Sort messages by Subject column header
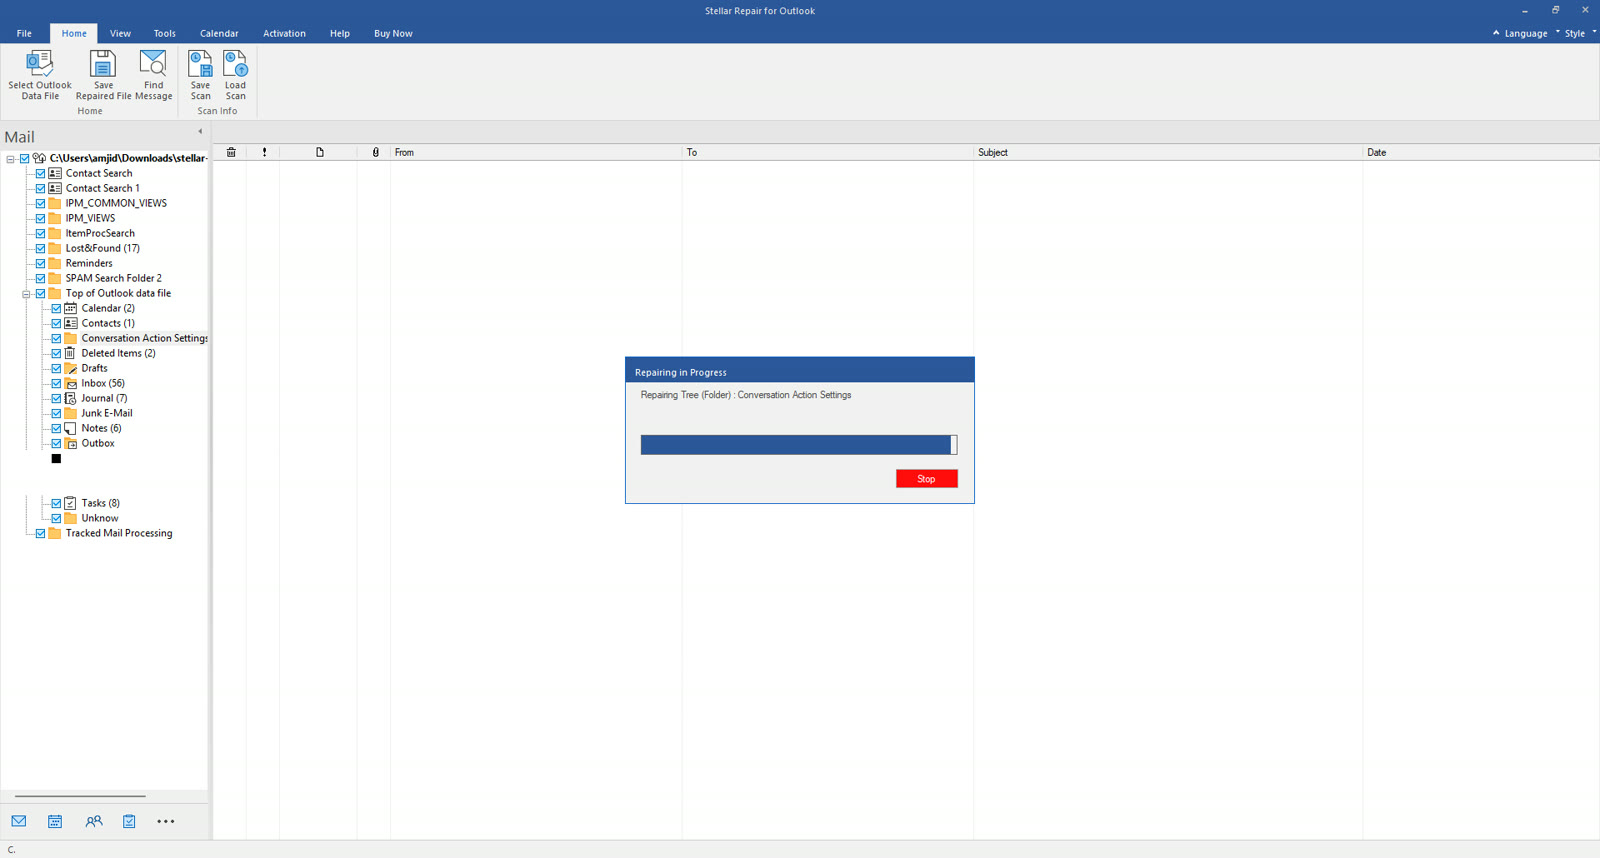 click(x=1168, y=152)
